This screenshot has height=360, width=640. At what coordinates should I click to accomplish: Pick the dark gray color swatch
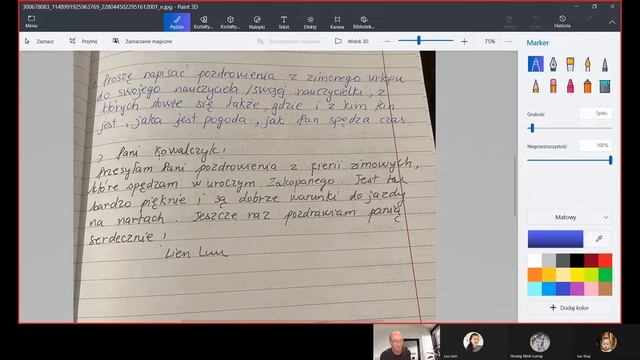pos(563,260)
